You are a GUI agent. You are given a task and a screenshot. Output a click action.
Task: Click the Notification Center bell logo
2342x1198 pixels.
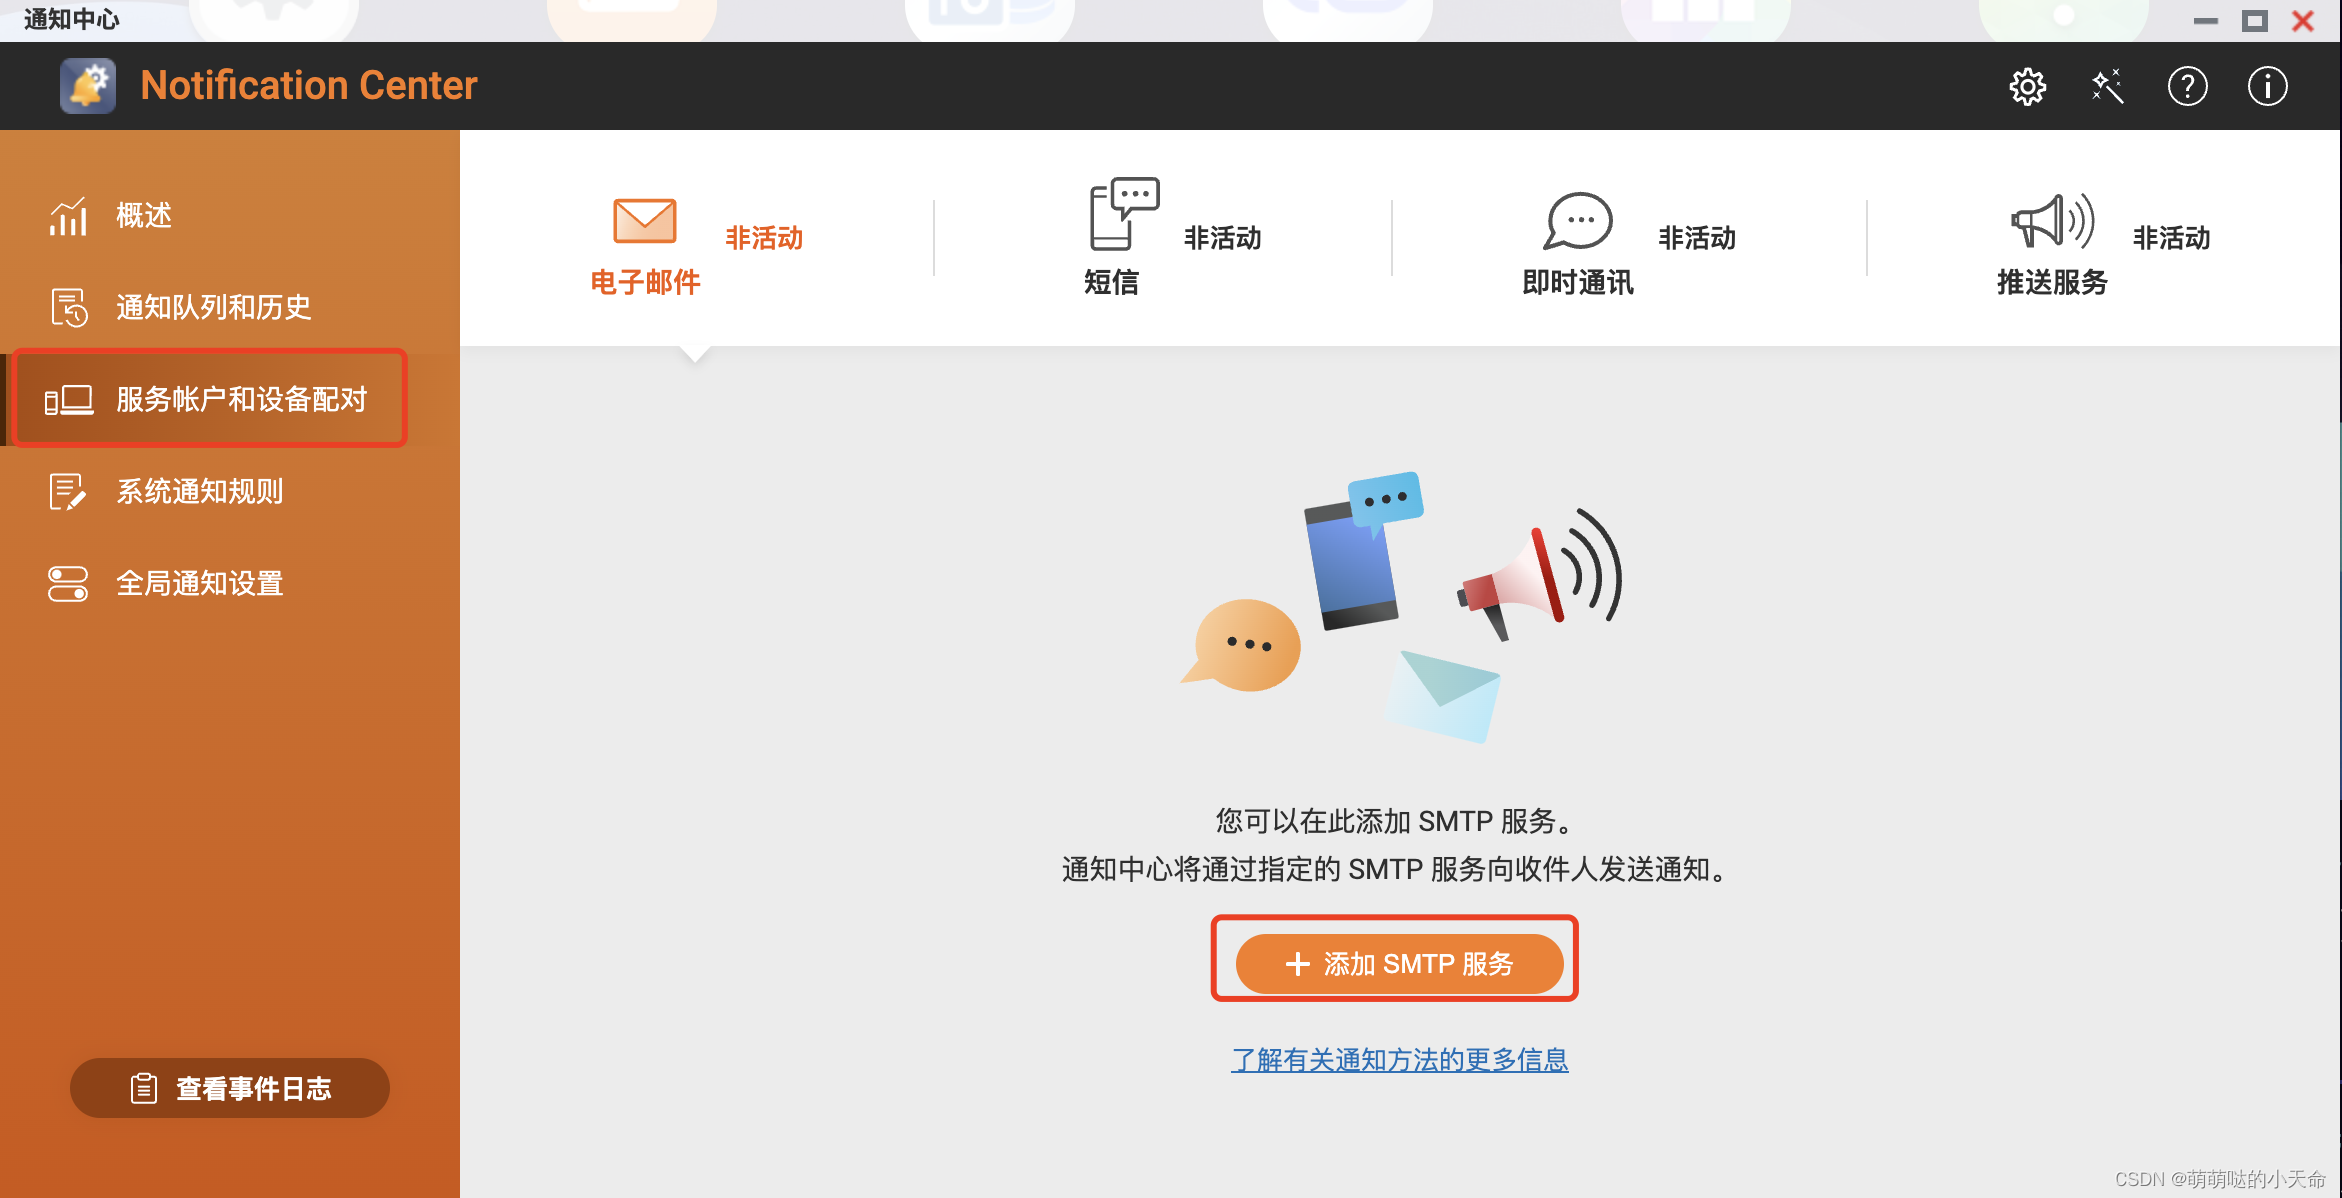(x=87, y=84)
